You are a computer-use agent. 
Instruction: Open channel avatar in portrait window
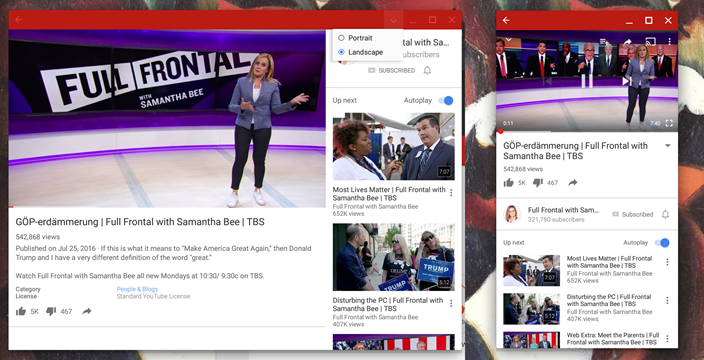[512, 214]
